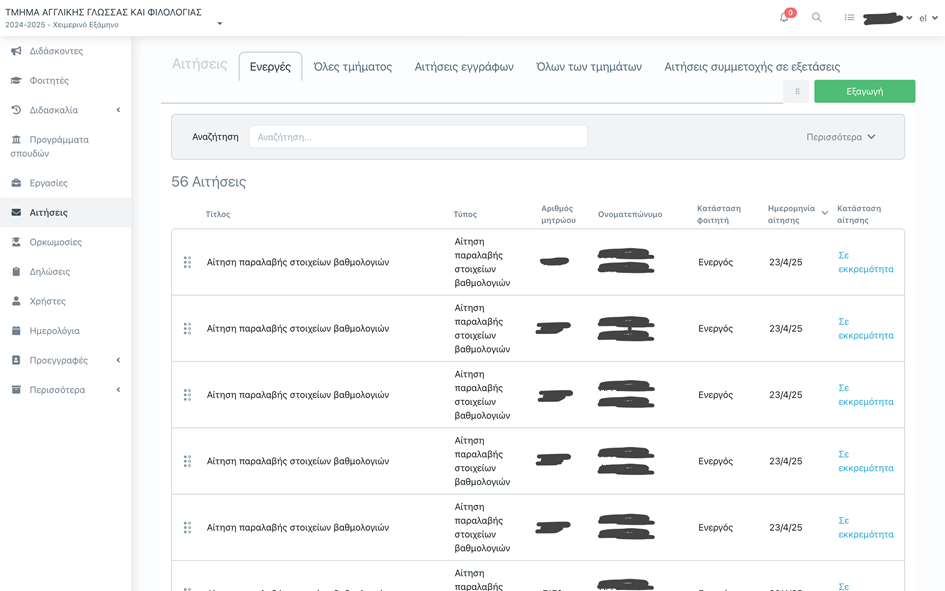Click the calendar icon for Ημερολόγια
945x591 pixels.
[x=16, y=330]
